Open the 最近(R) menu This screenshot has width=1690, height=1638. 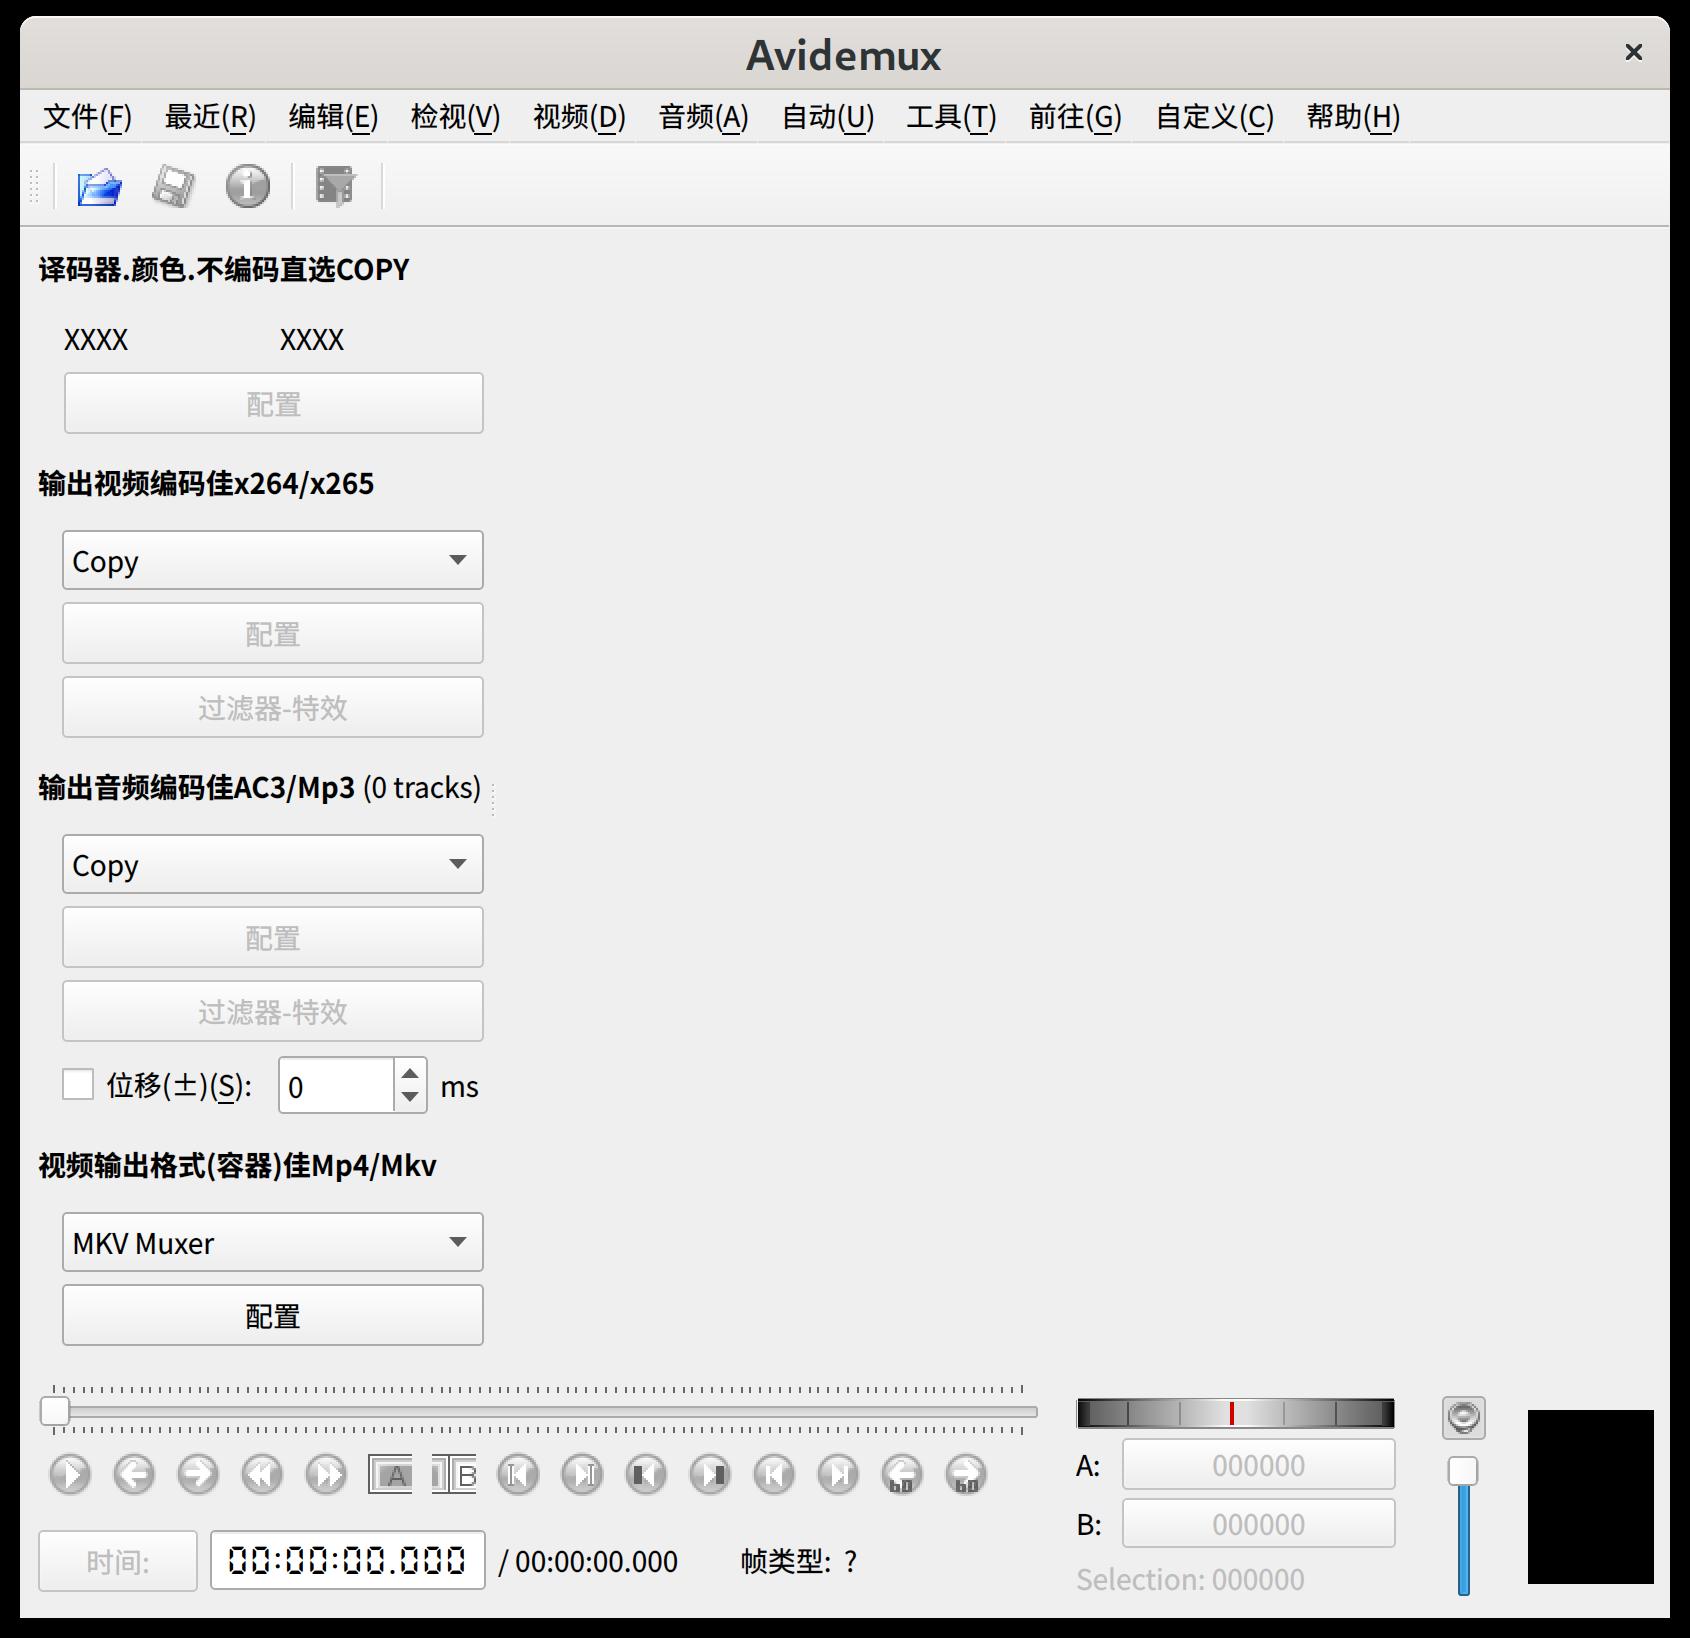point(210,117)
